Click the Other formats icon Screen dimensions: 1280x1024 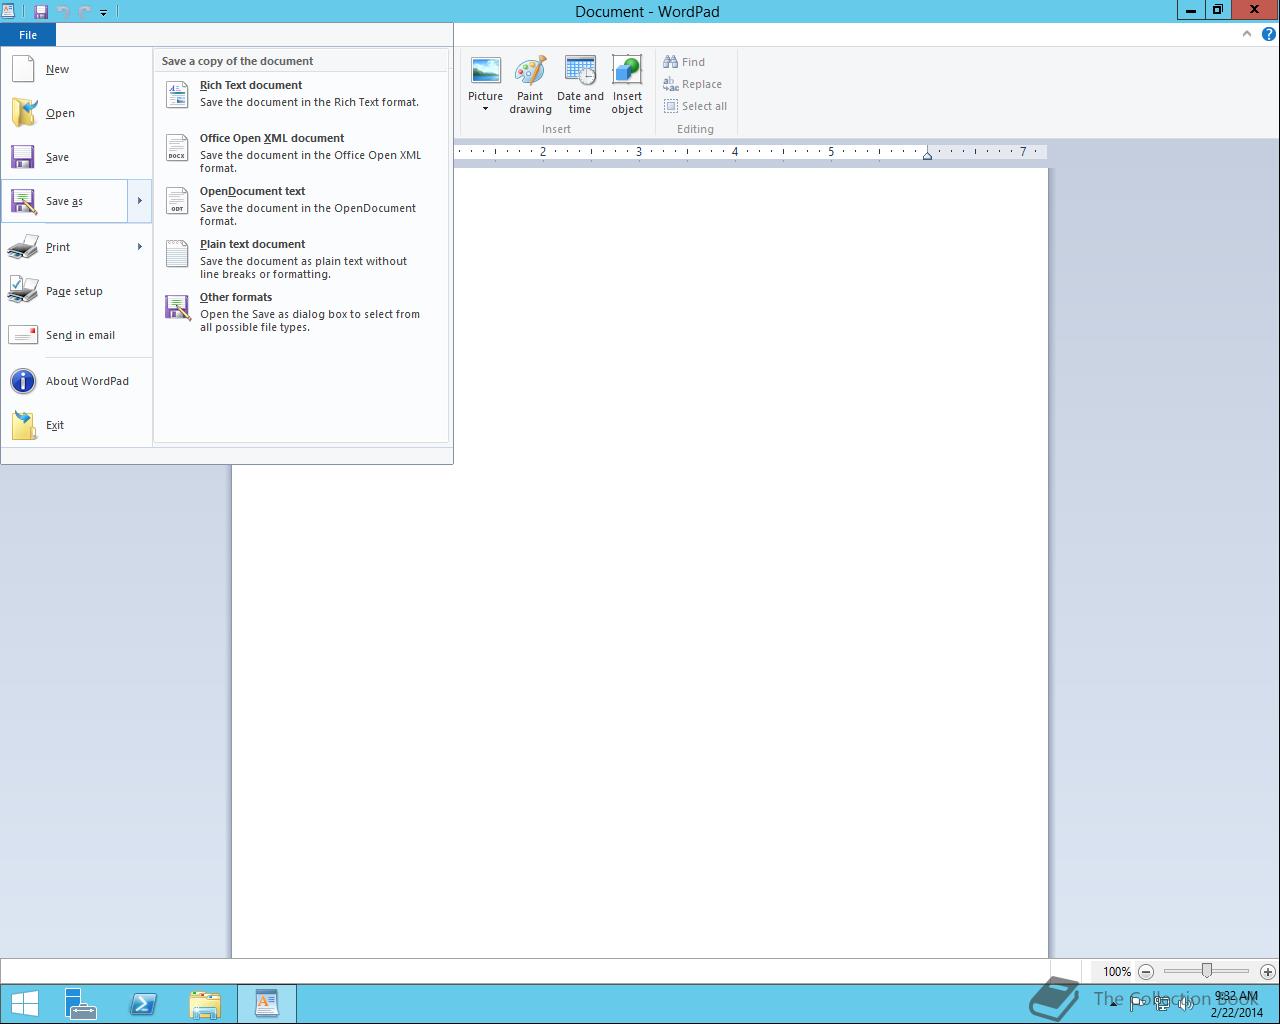[x=177, y=307]
